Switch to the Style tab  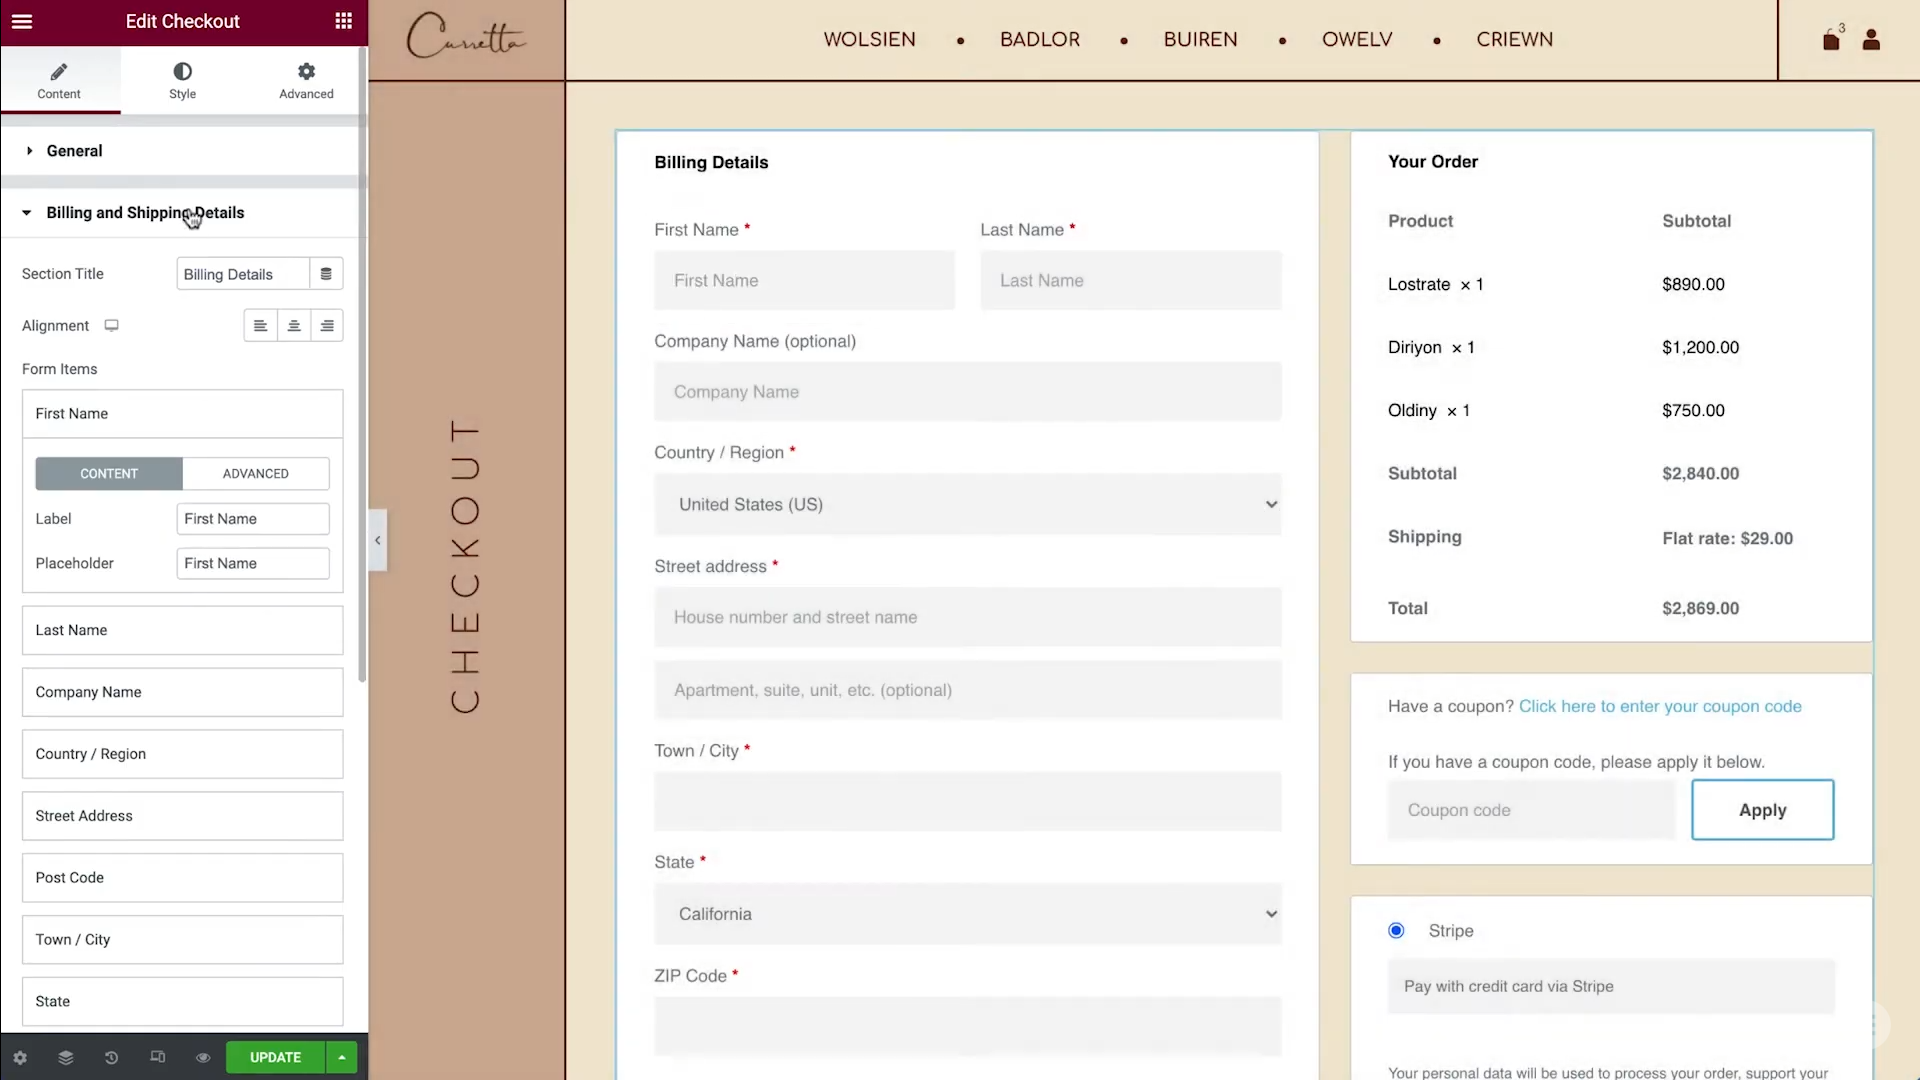[x=182, y=80]
